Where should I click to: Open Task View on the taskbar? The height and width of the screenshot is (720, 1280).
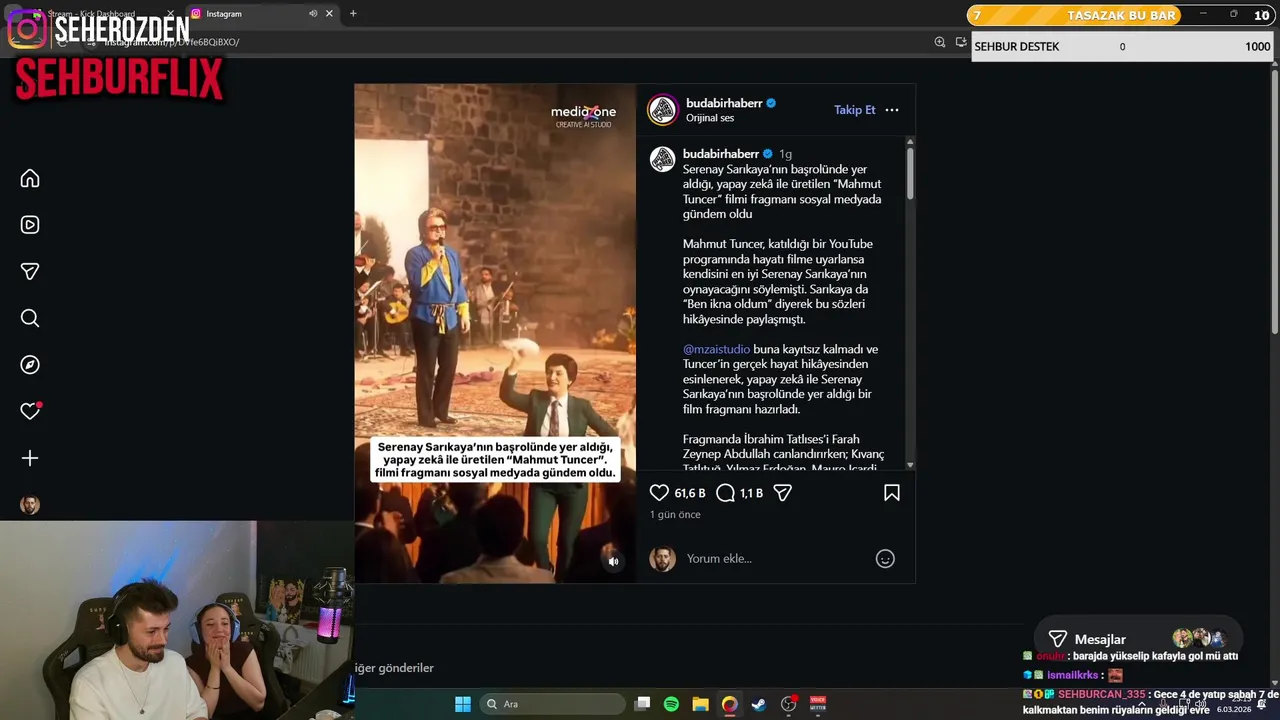(x=643, y=704)
